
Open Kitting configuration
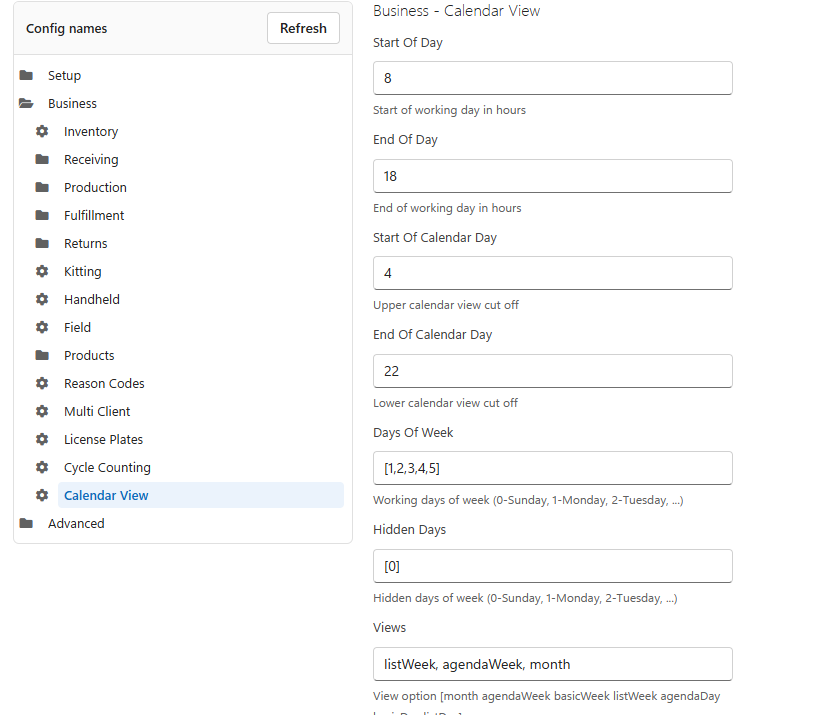pyautogui.click(x=82, y=271)
